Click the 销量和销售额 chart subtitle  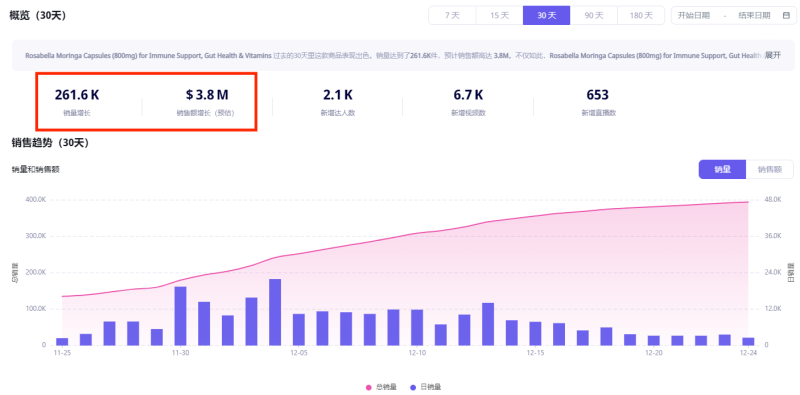pos(36,169)
